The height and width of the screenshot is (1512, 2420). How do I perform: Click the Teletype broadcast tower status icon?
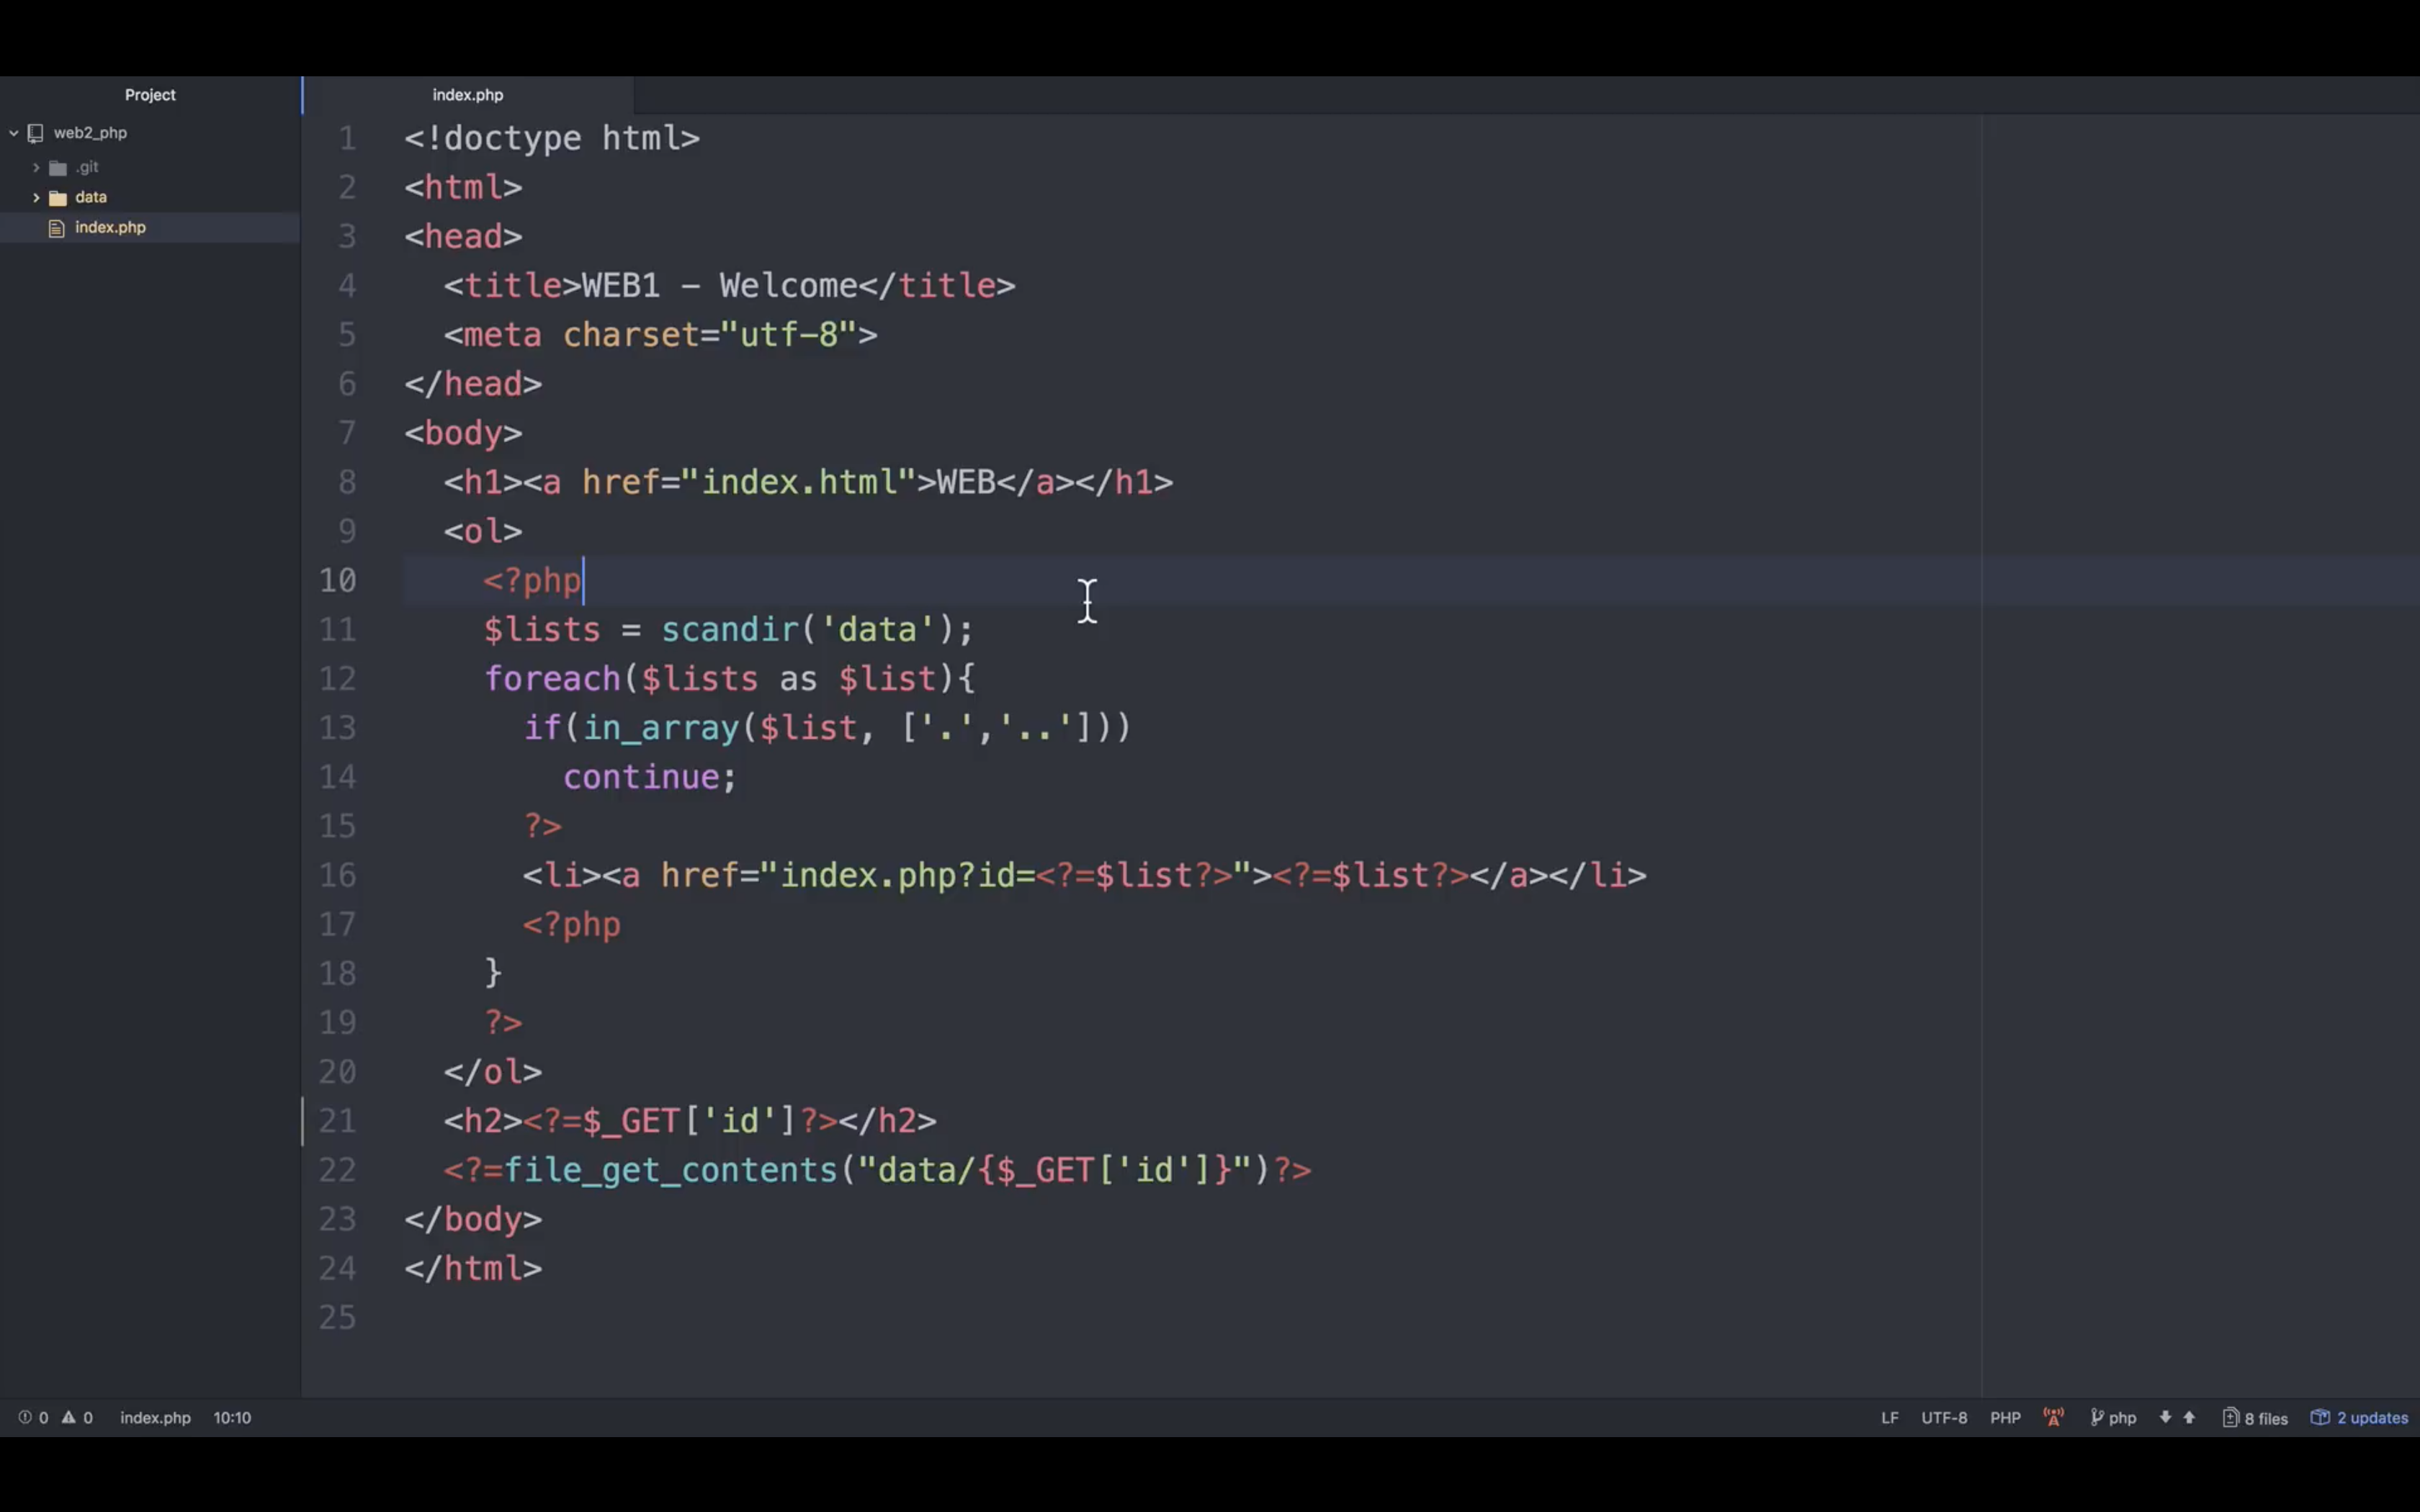(x=2053, y=1417)
